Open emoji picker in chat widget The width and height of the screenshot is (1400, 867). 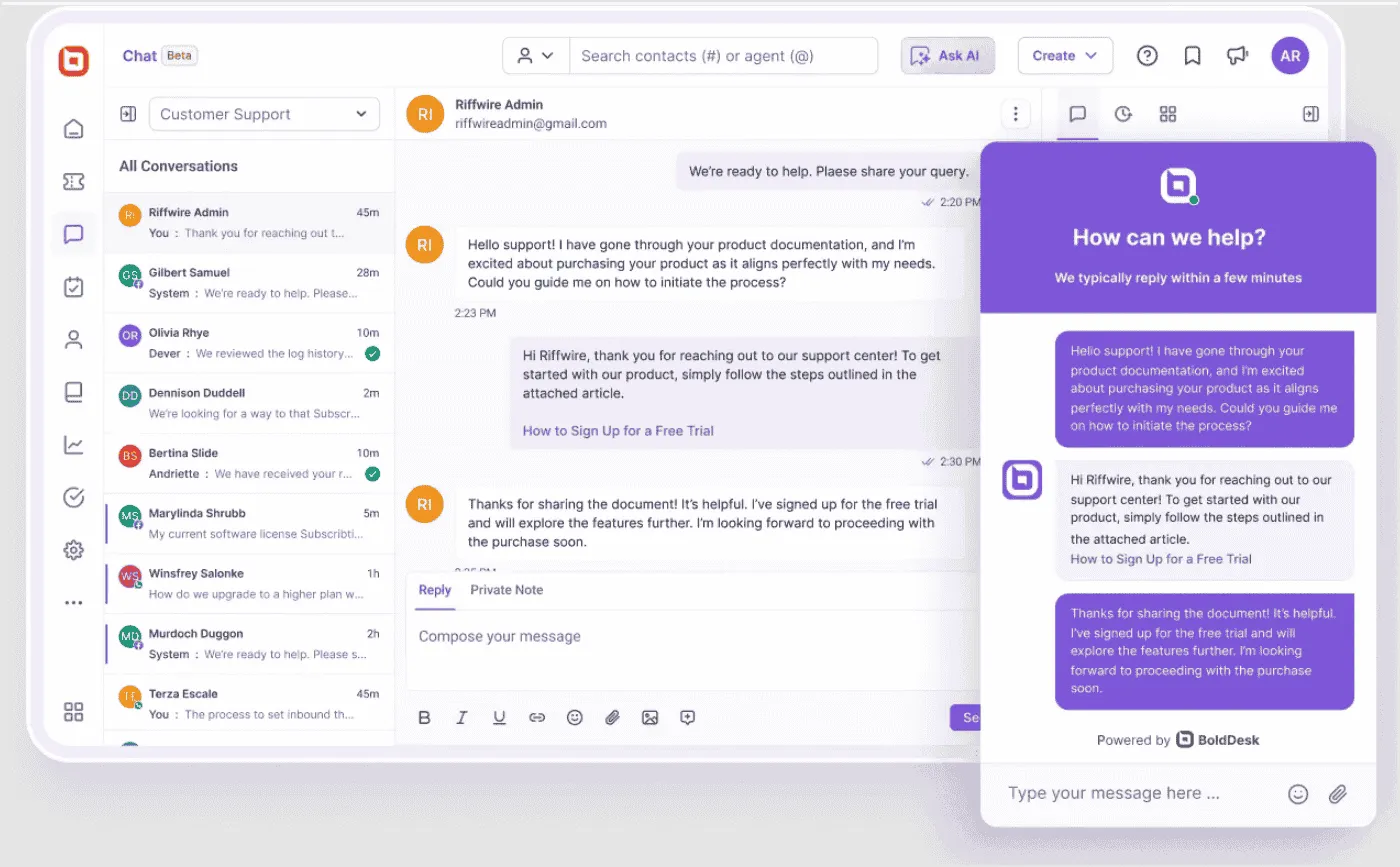1298,794
